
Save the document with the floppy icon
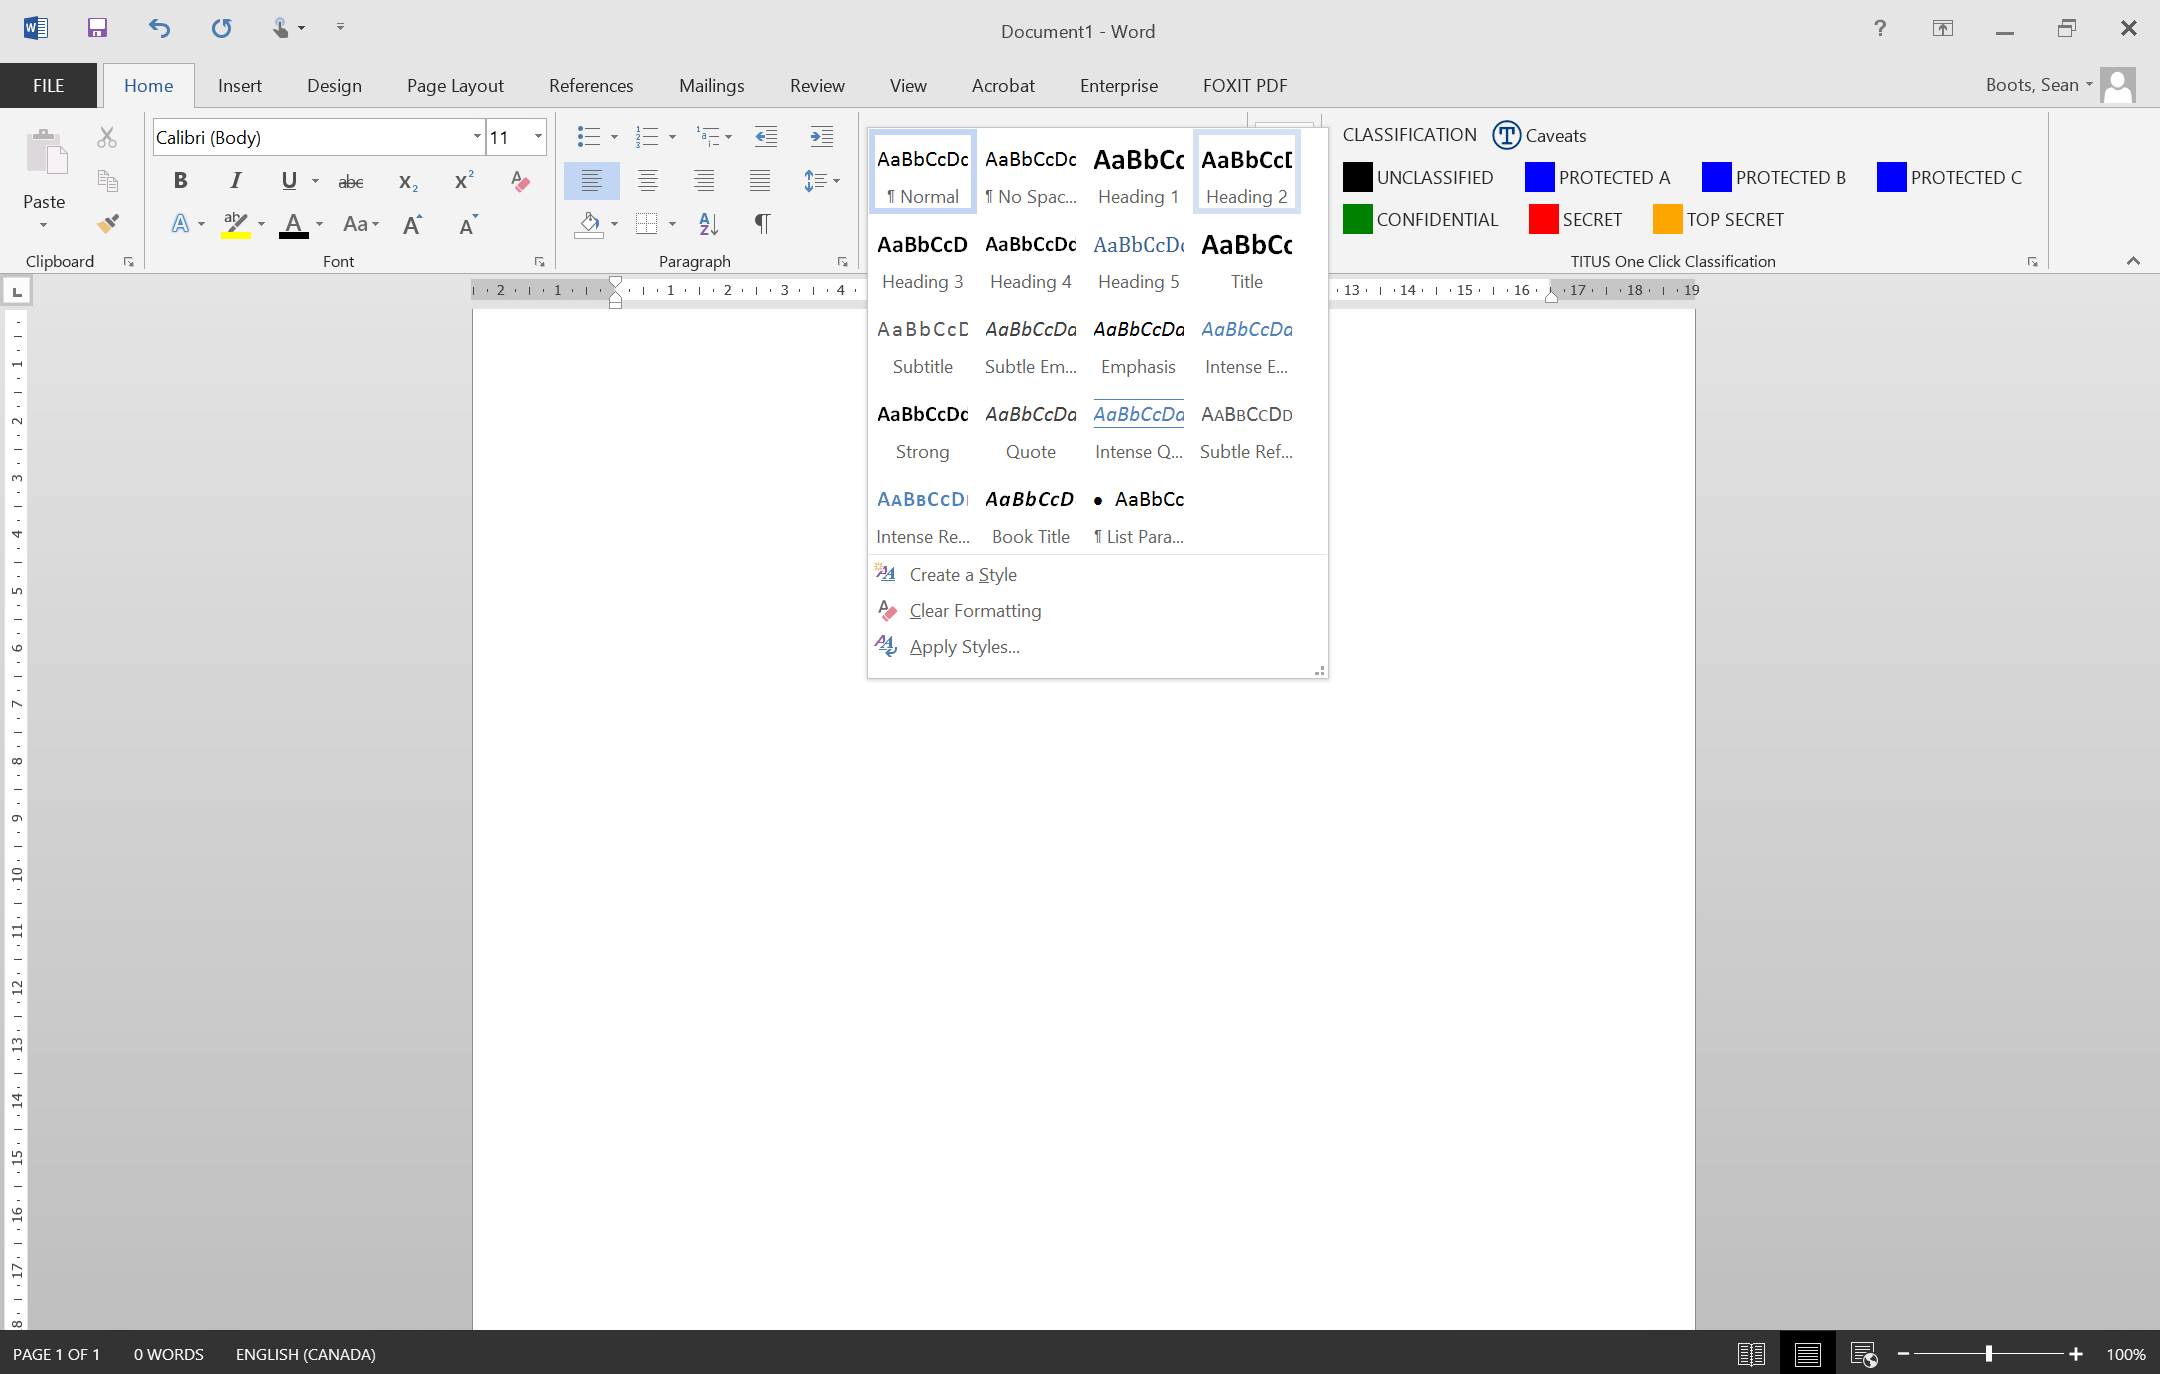pyautogui.click(x=97, y=28)
